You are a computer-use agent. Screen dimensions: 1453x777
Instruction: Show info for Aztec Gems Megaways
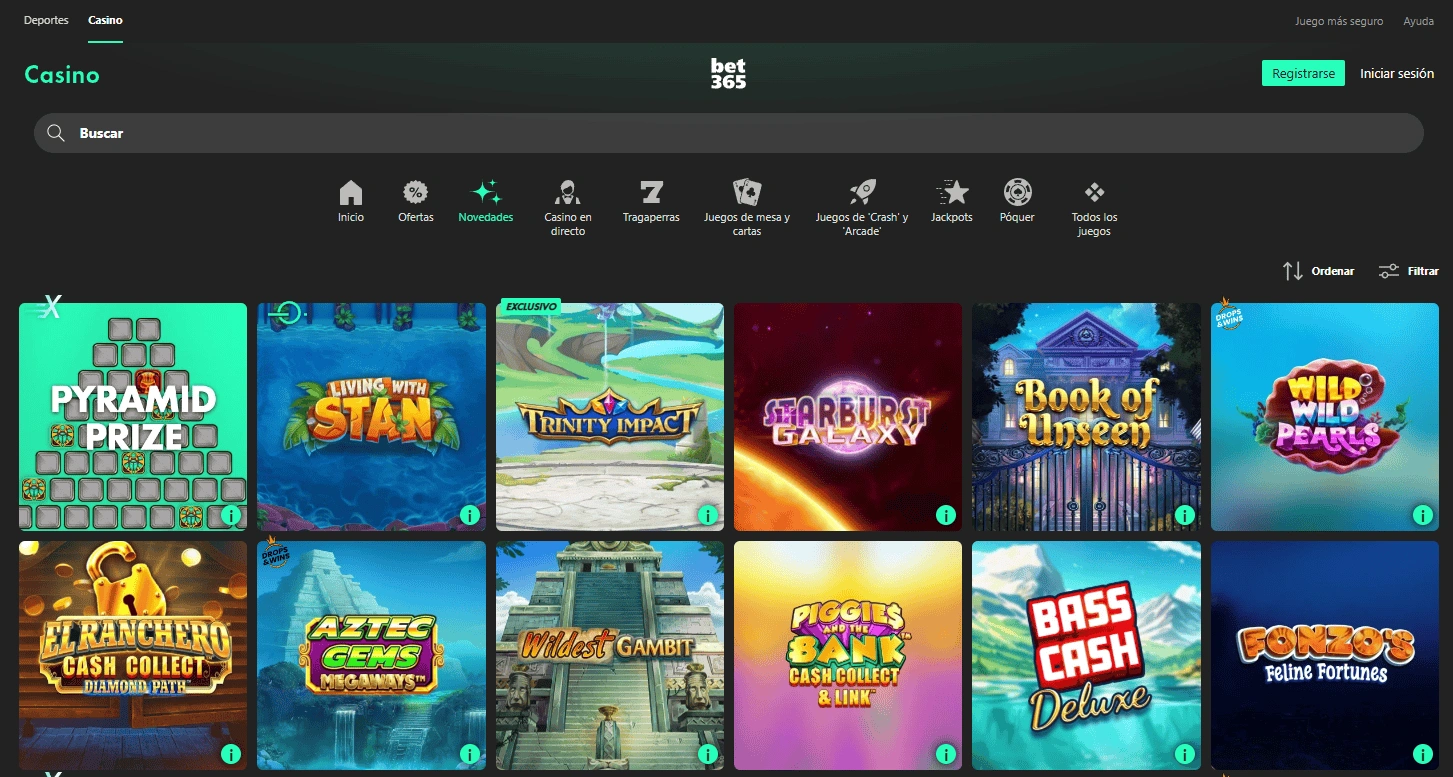470,754
